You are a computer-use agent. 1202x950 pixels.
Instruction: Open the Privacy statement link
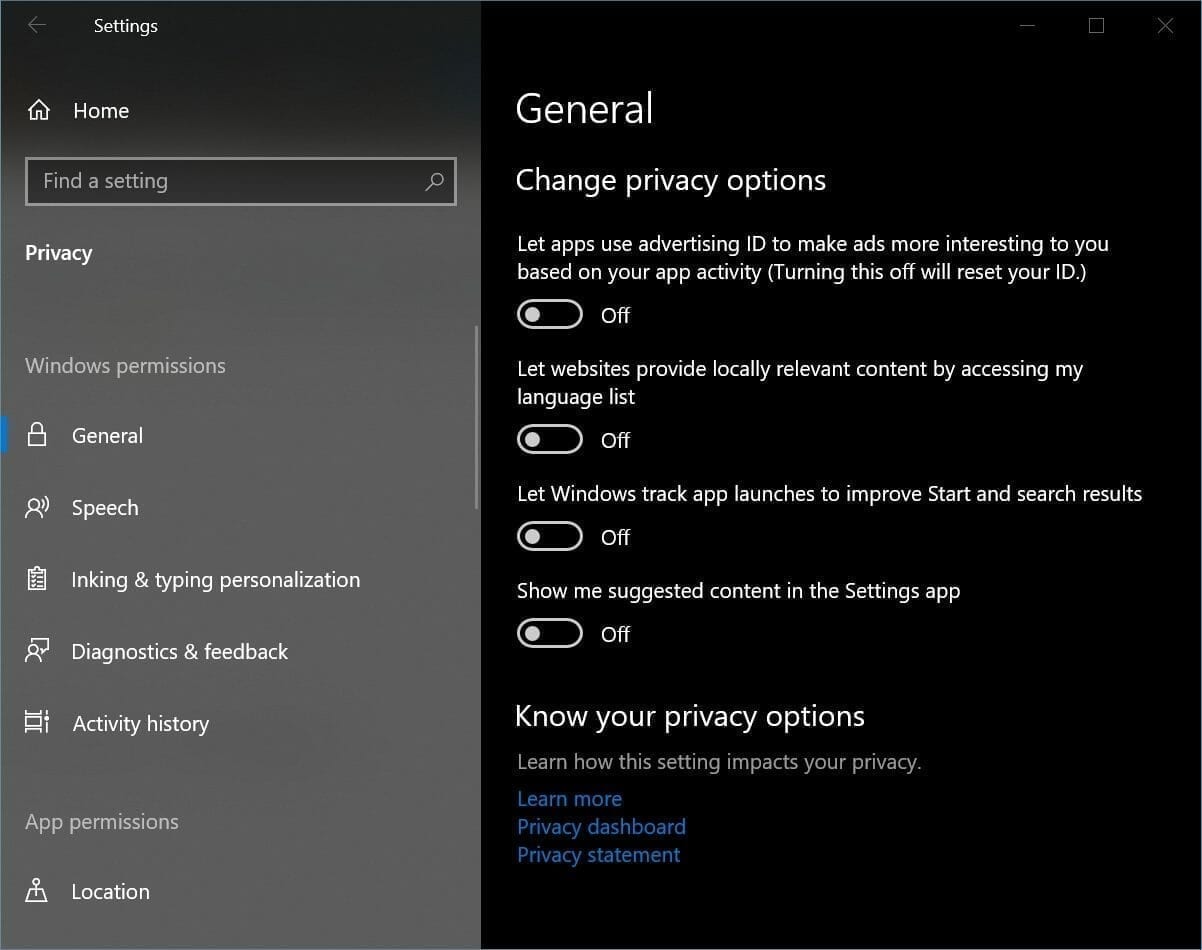coord(598,854)
